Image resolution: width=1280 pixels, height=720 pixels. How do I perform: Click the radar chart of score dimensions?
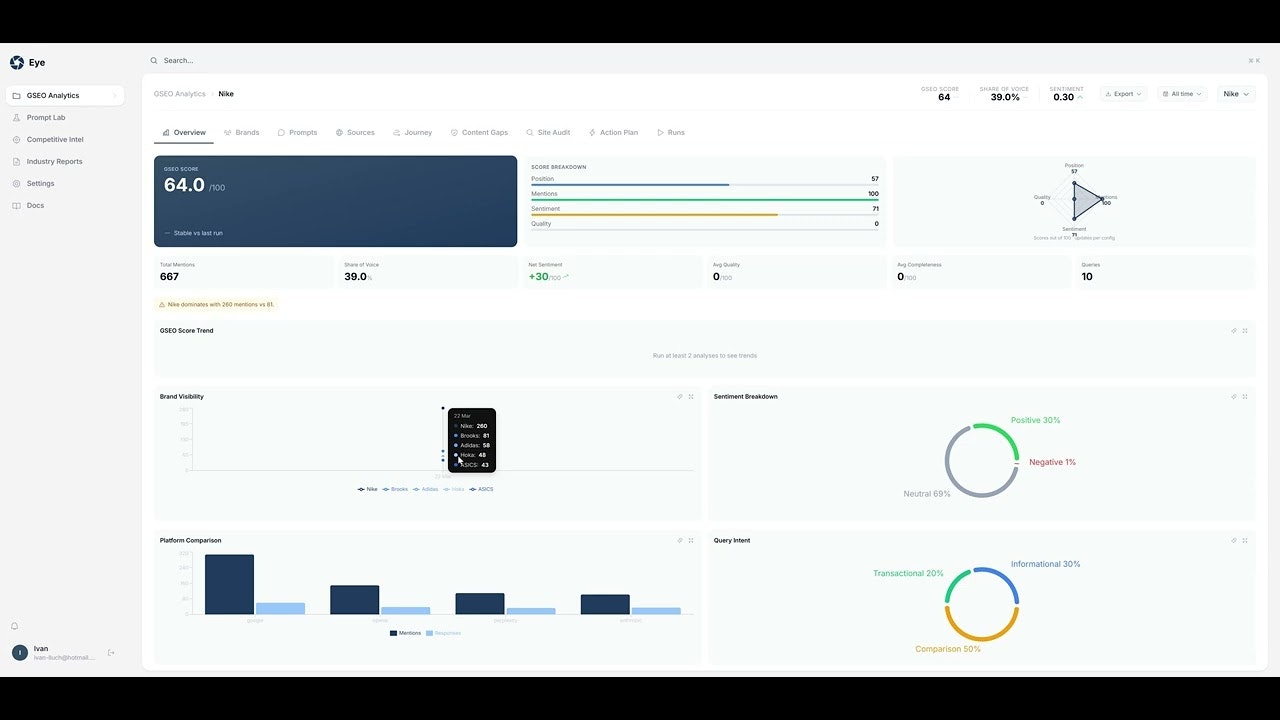[x=1075, y=201]
